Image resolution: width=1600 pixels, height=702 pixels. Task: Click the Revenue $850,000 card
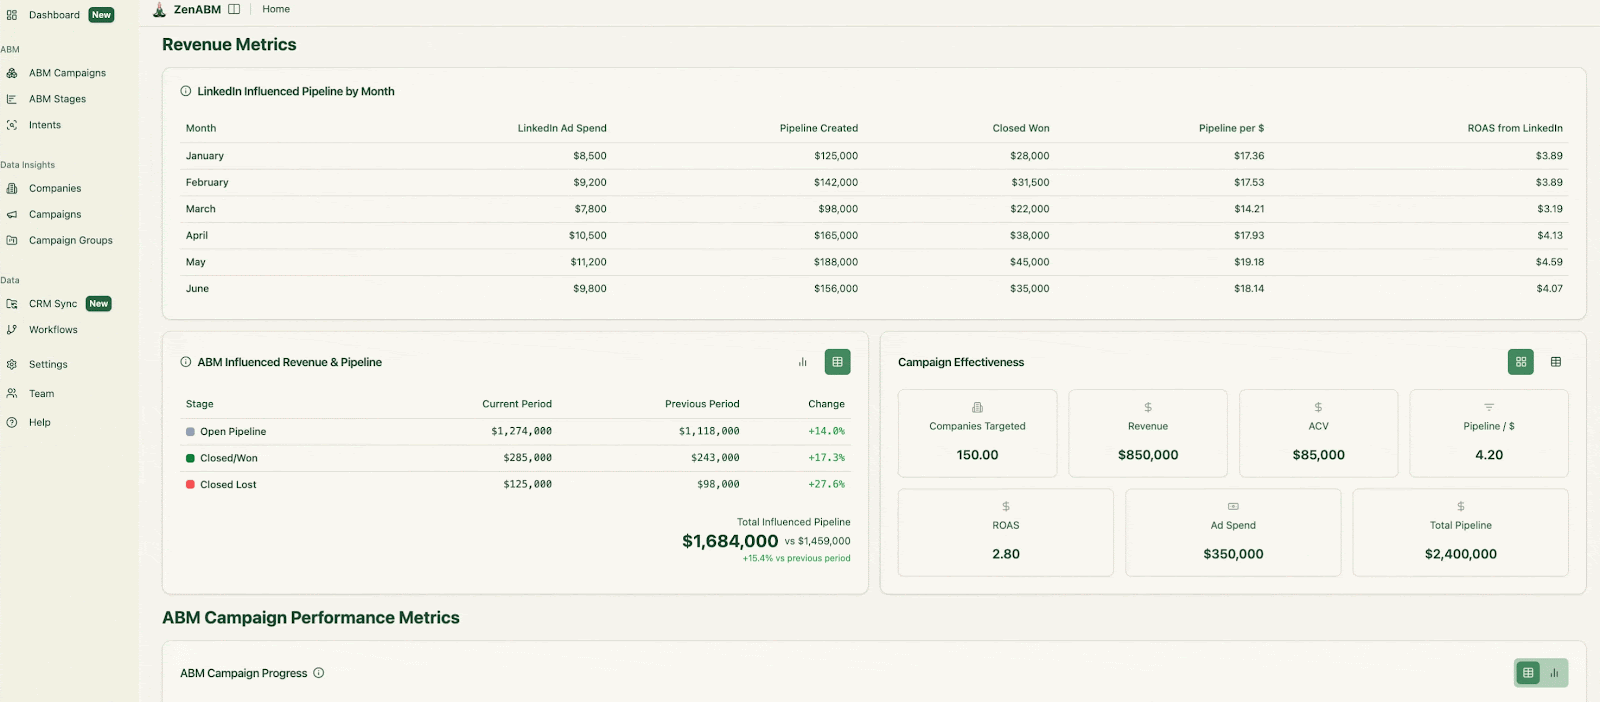1148,433
